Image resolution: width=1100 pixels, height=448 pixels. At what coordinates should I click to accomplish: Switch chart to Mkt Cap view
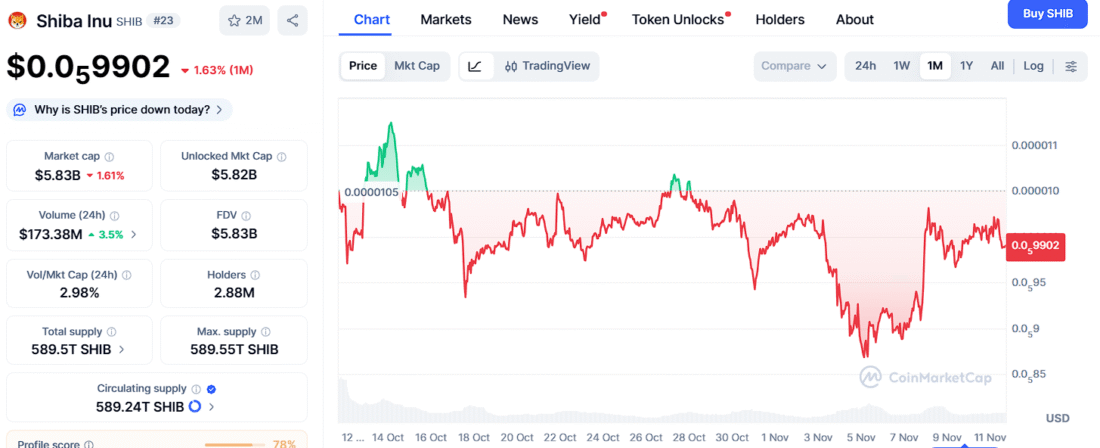416,66
